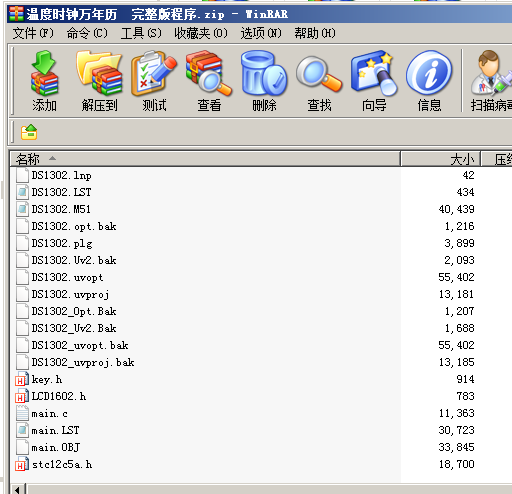Open the 查找 (Find) magnifier tool
512x494 pixels.
coord(319,74)
